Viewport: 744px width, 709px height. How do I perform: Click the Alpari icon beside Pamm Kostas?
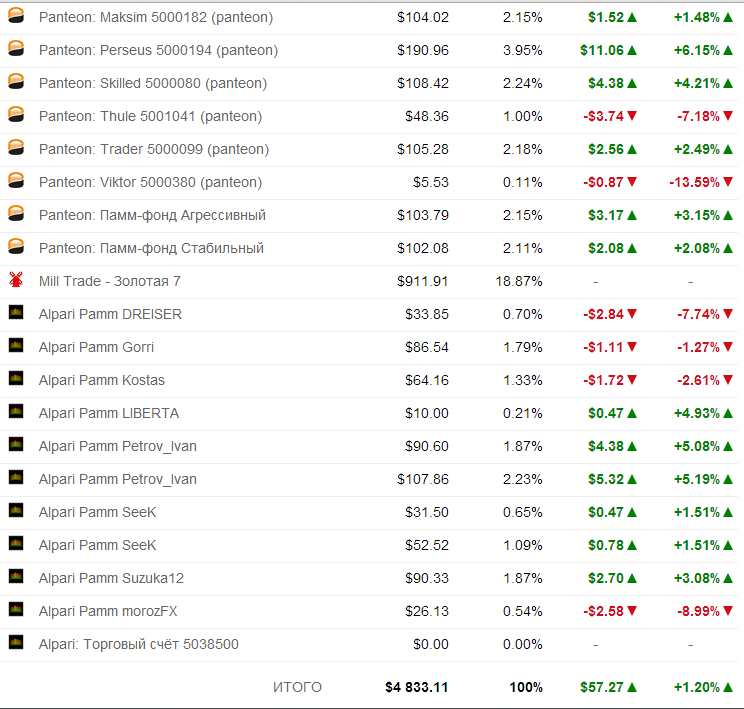tap(16, 378)
